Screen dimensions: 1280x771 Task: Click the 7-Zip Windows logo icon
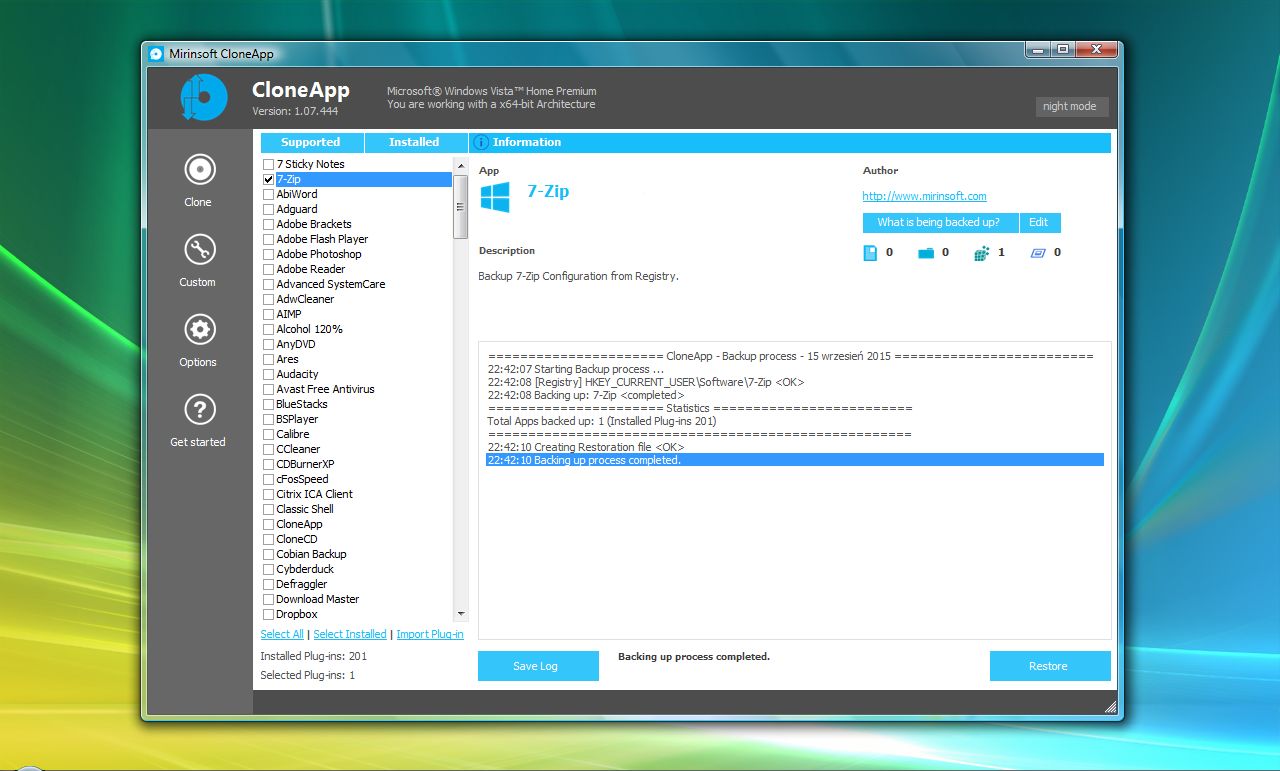494,196
